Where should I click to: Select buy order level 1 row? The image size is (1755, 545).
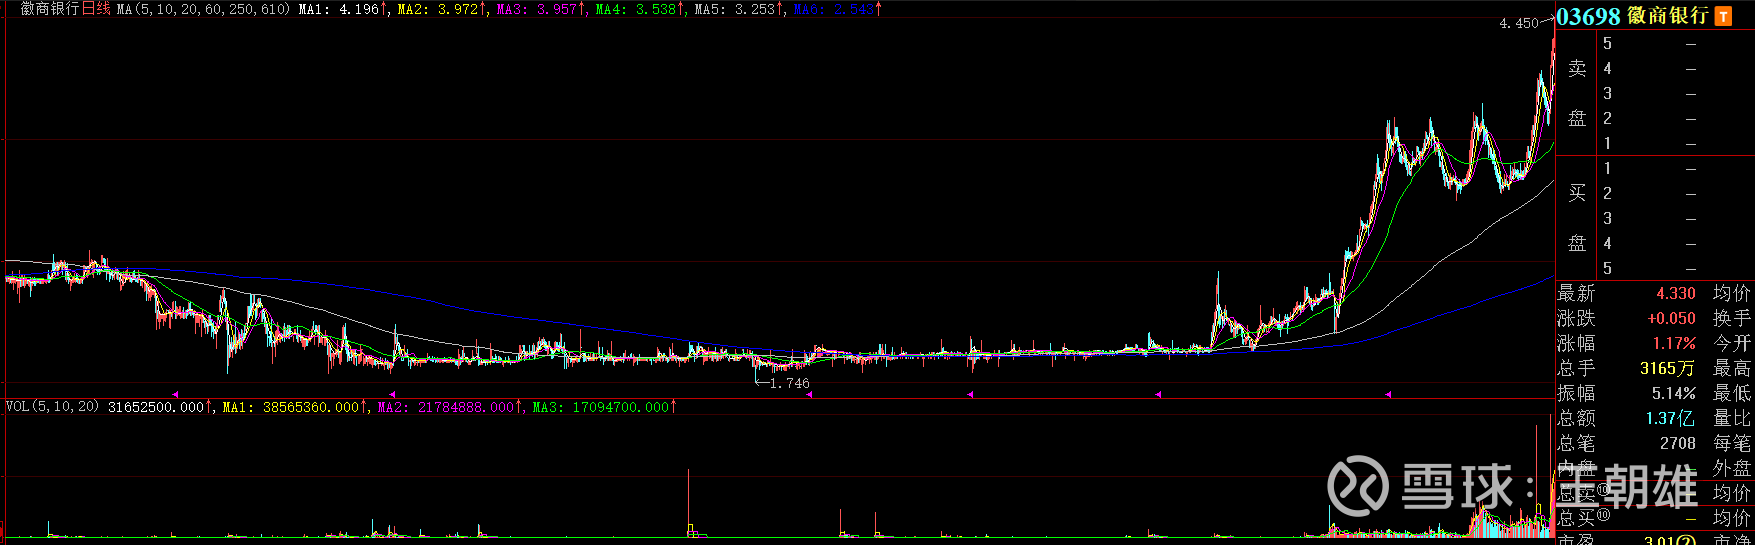point(1676,168)
